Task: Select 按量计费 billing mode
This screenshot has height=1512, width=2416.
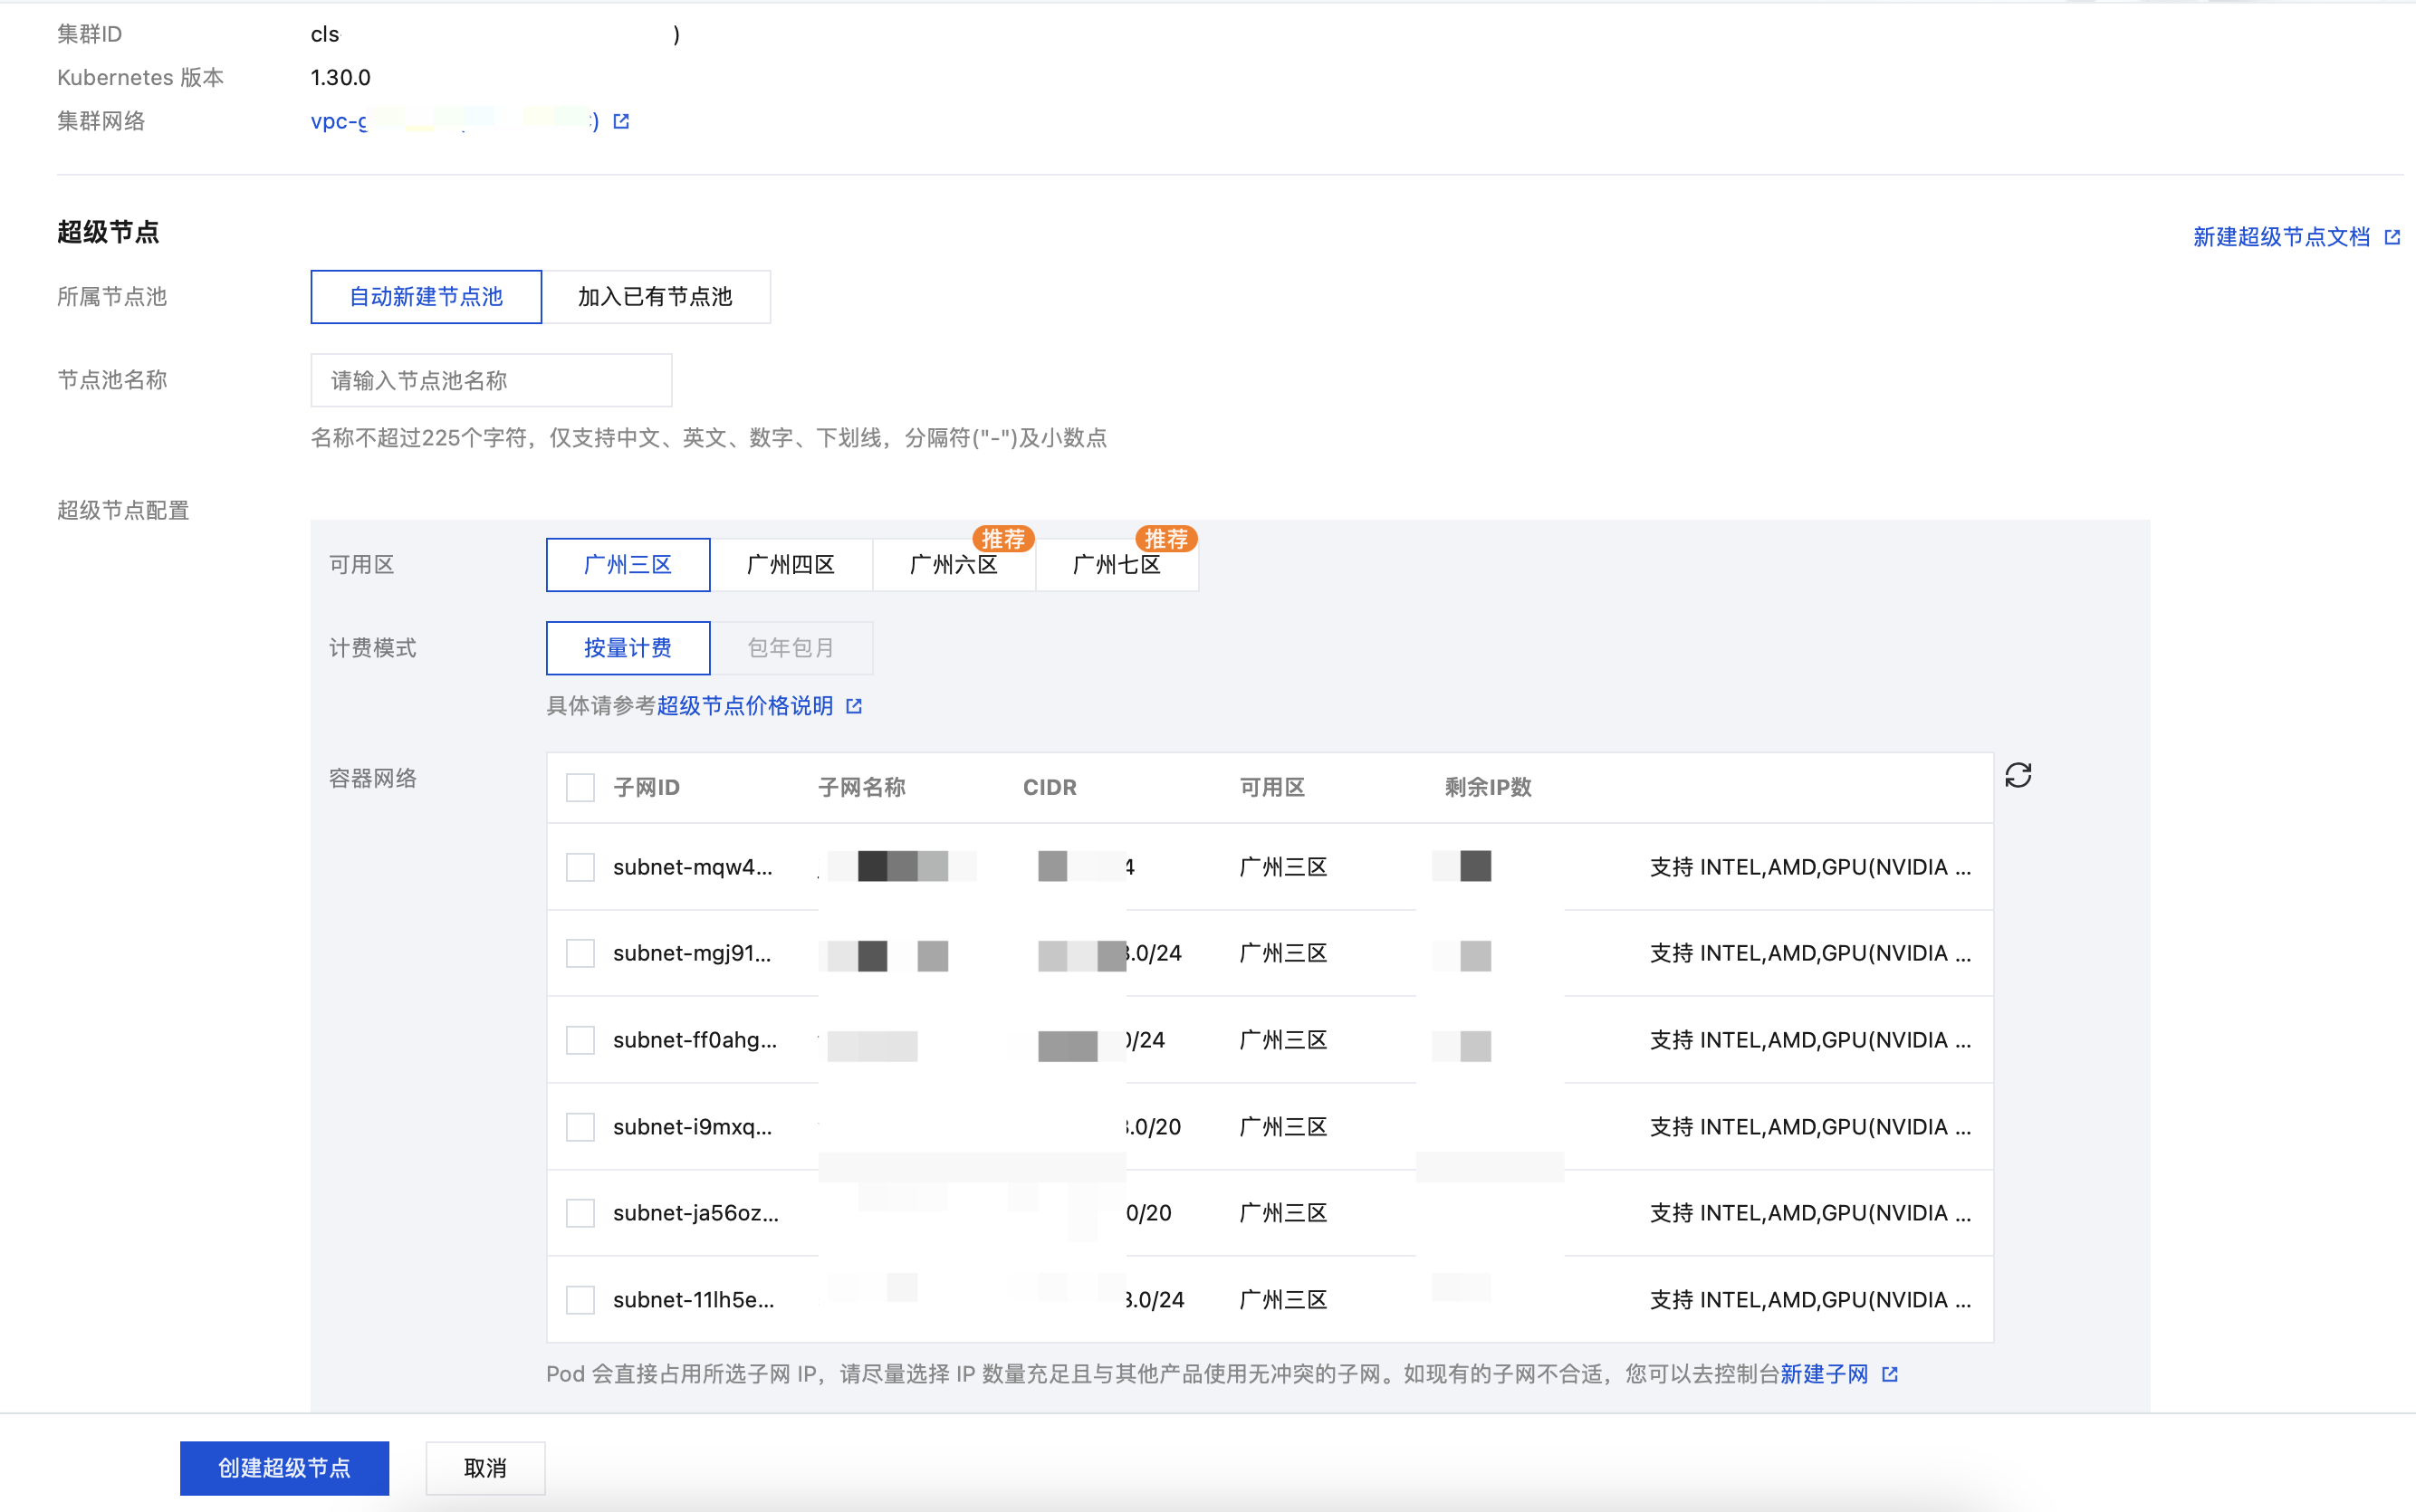Action: (x=627, y=648)
